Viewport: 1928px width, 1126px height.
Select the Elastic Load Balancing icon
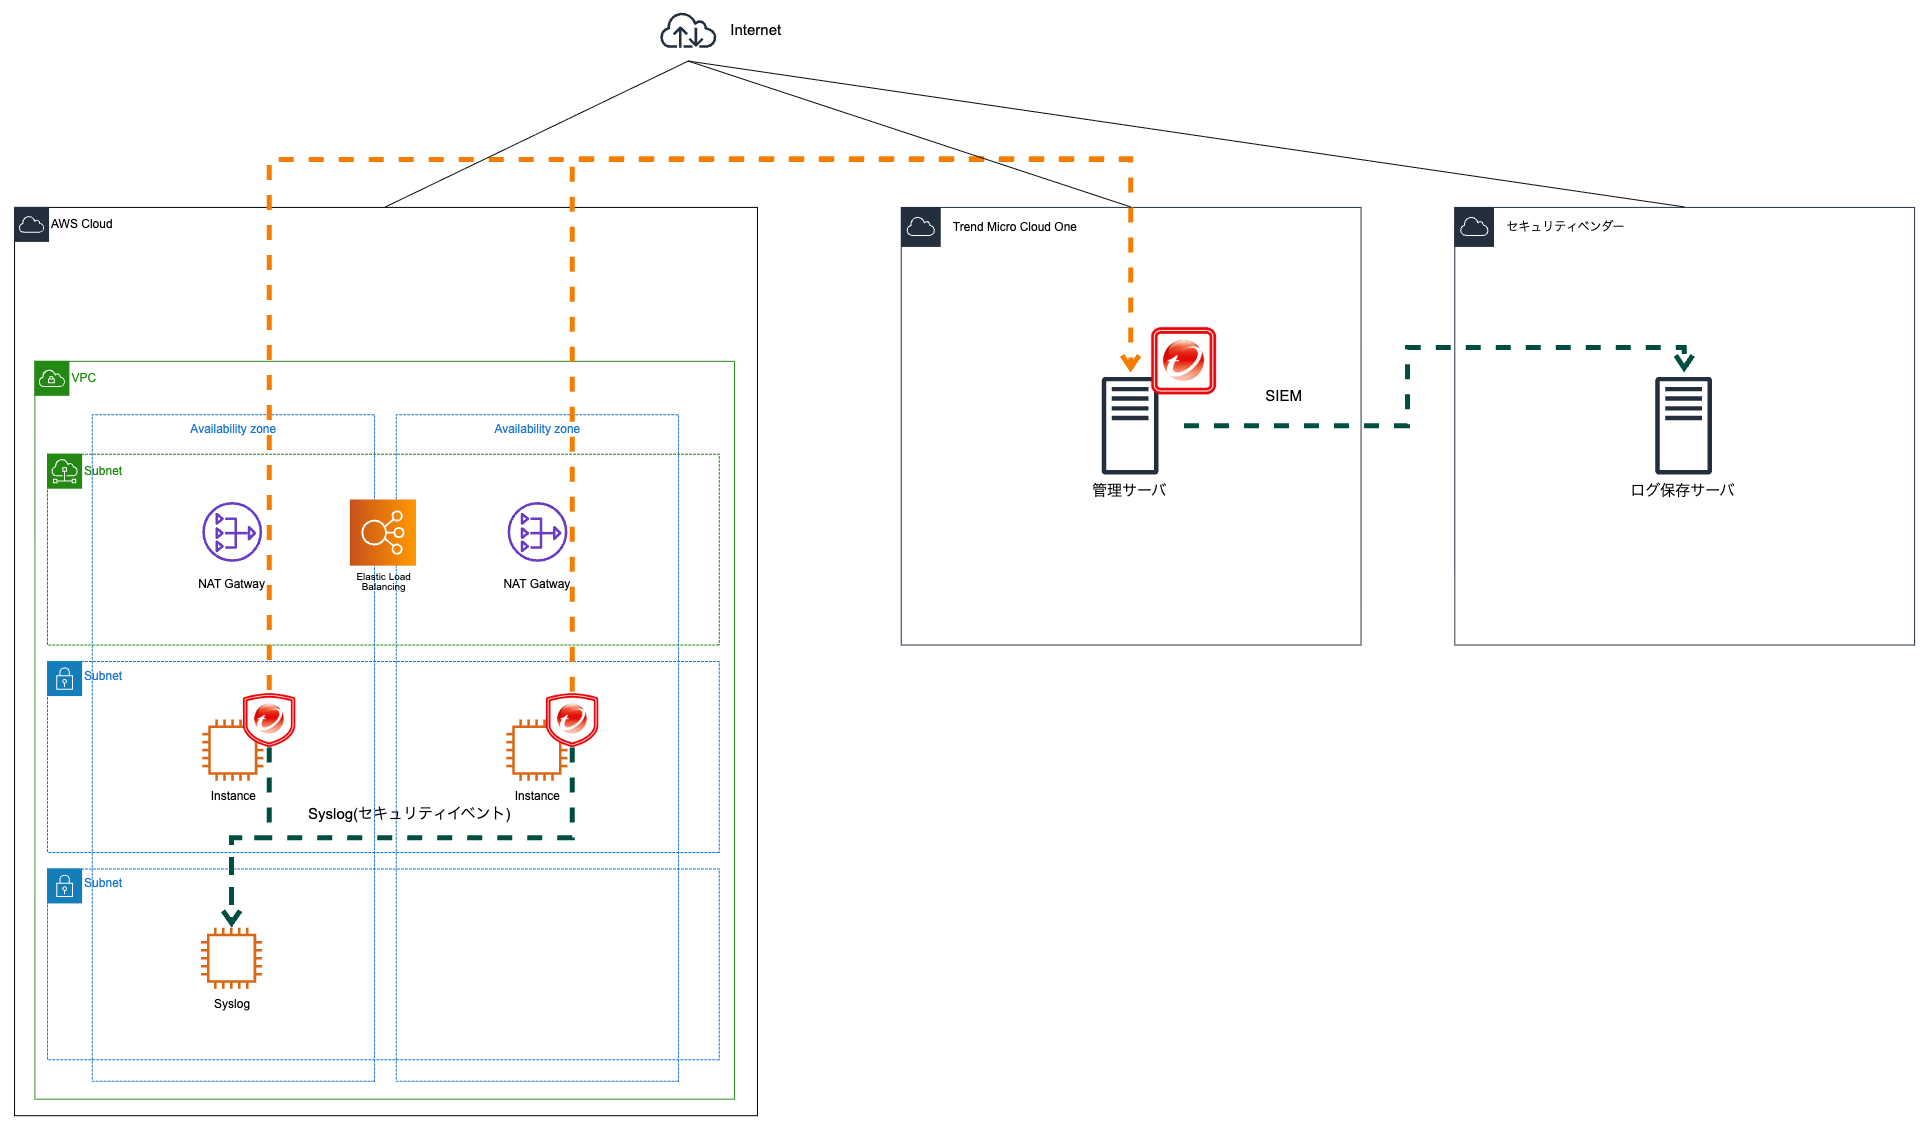click(383, 532)
